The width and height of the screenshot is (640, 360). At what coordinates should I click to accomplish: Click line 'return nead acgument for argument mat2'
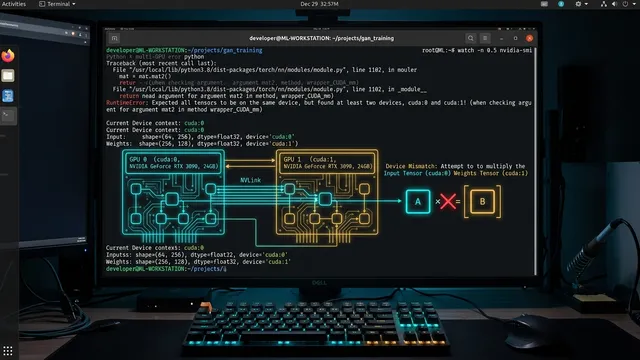pos(227,96)
